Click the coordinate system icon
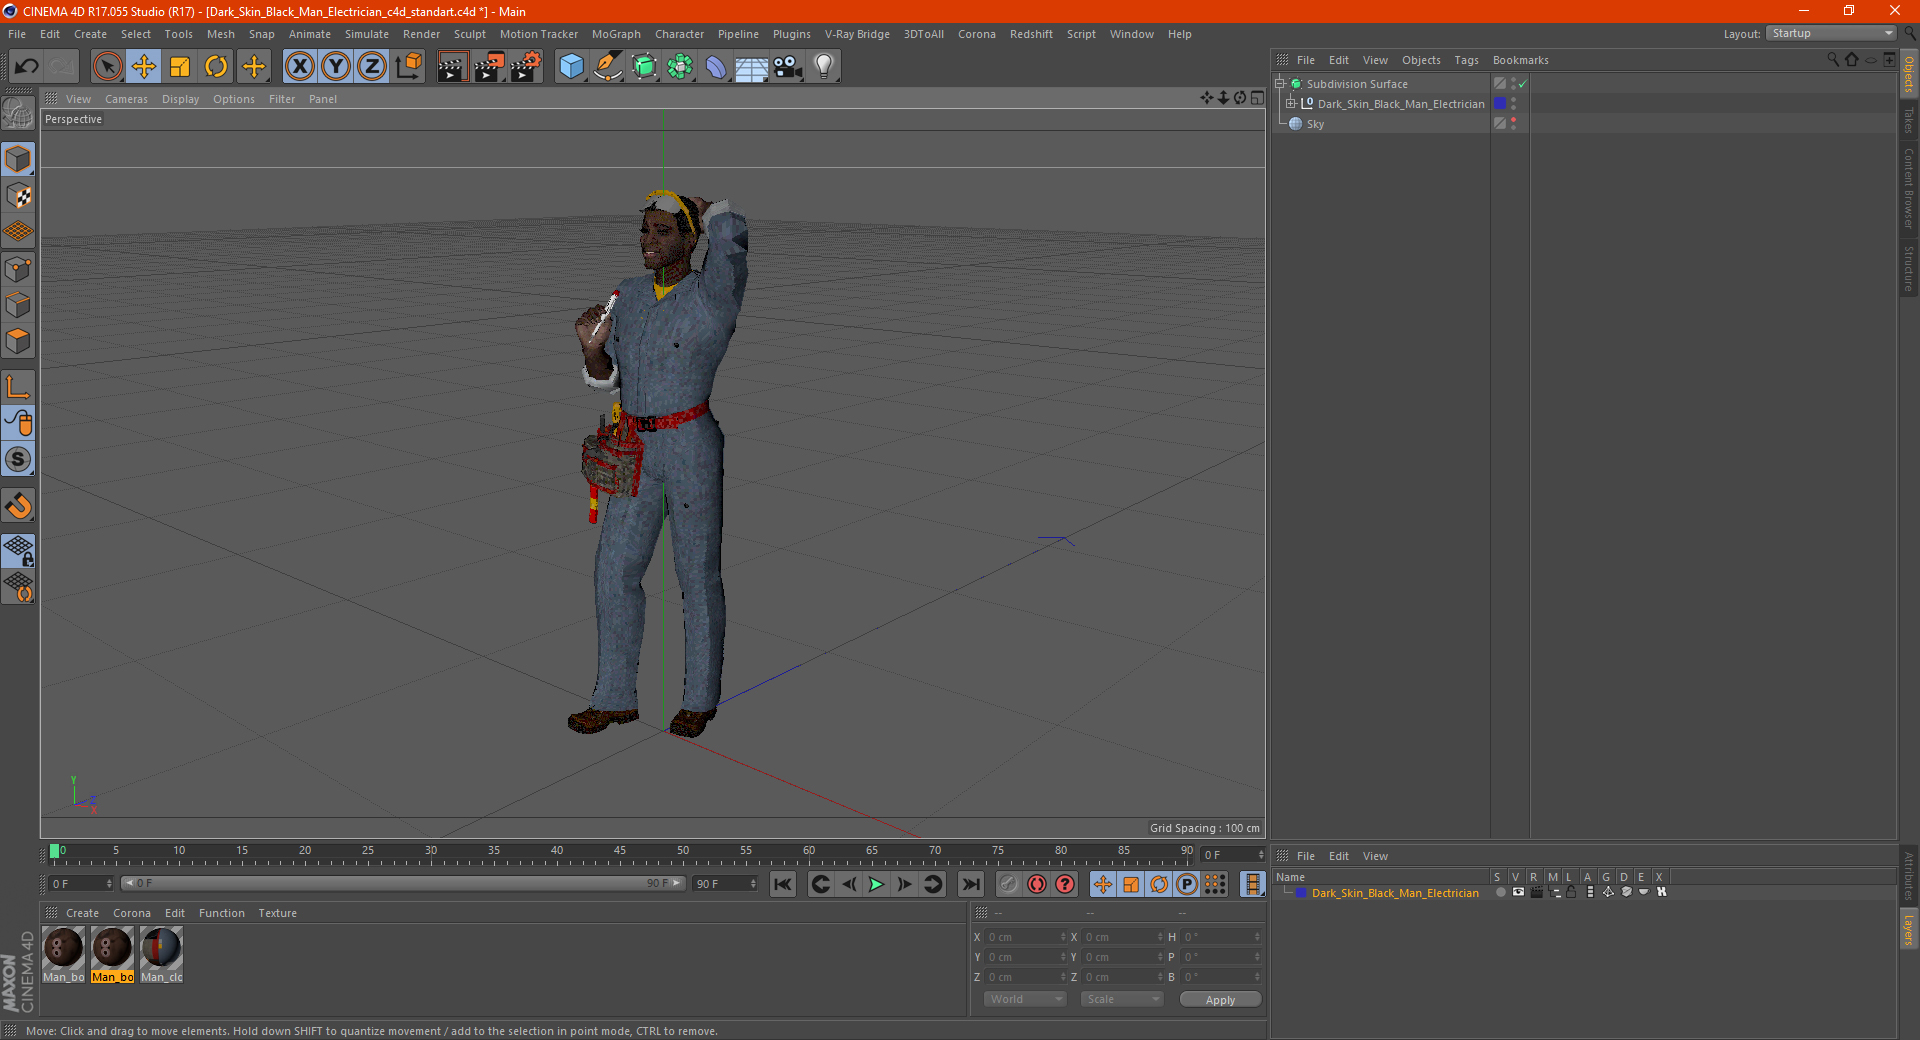 (408, 67)
